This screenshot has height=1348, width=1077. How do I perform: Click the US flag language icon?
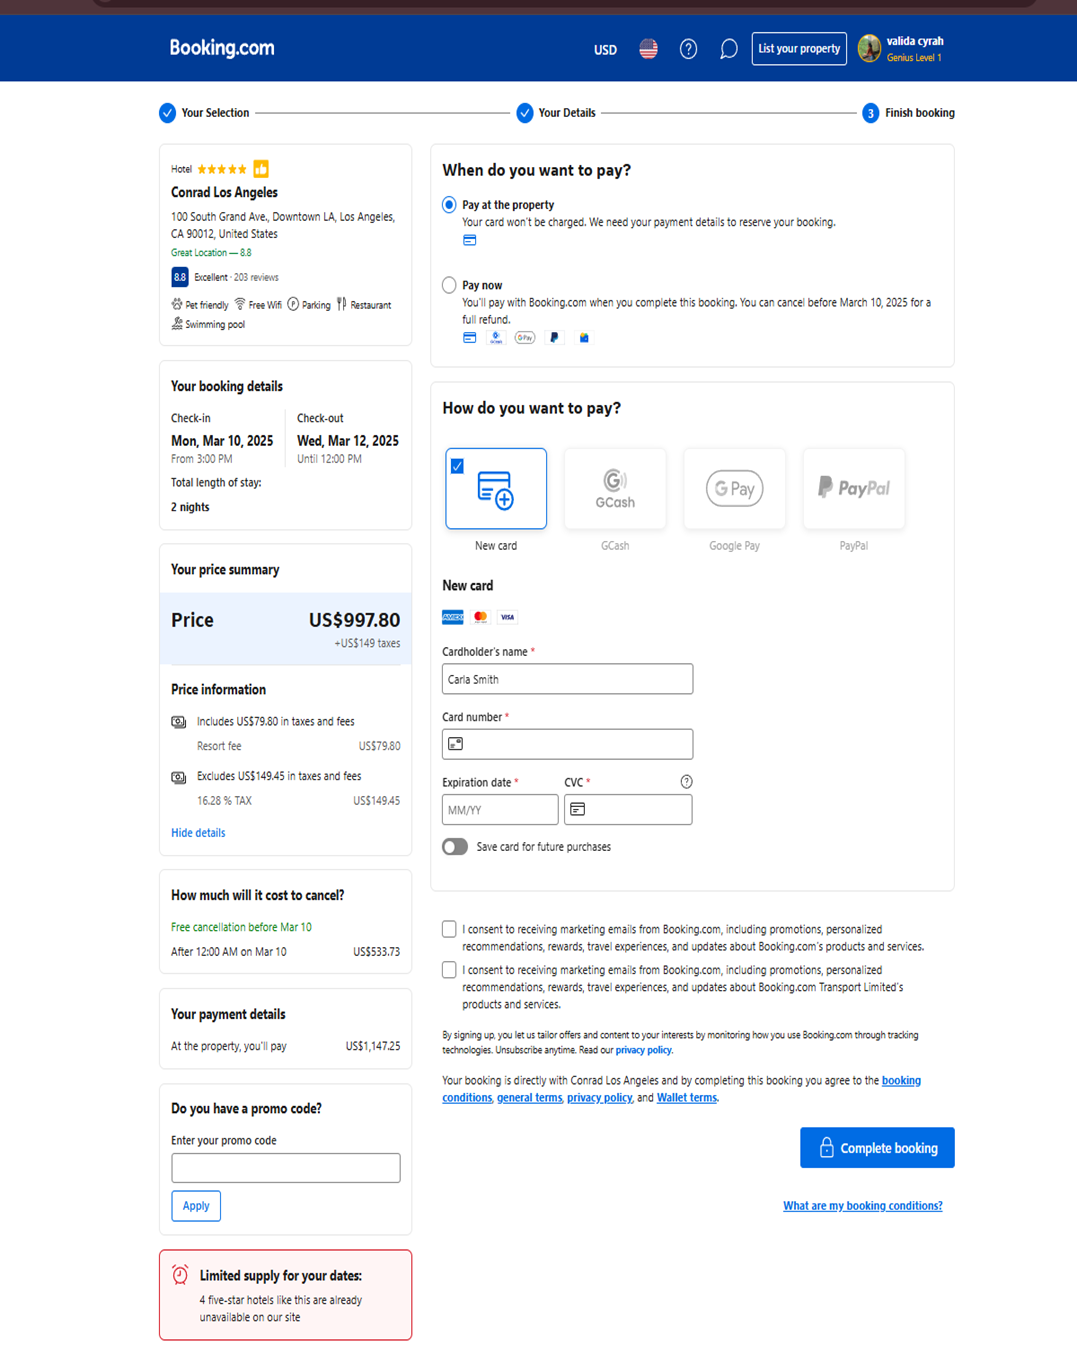[648, 49]
